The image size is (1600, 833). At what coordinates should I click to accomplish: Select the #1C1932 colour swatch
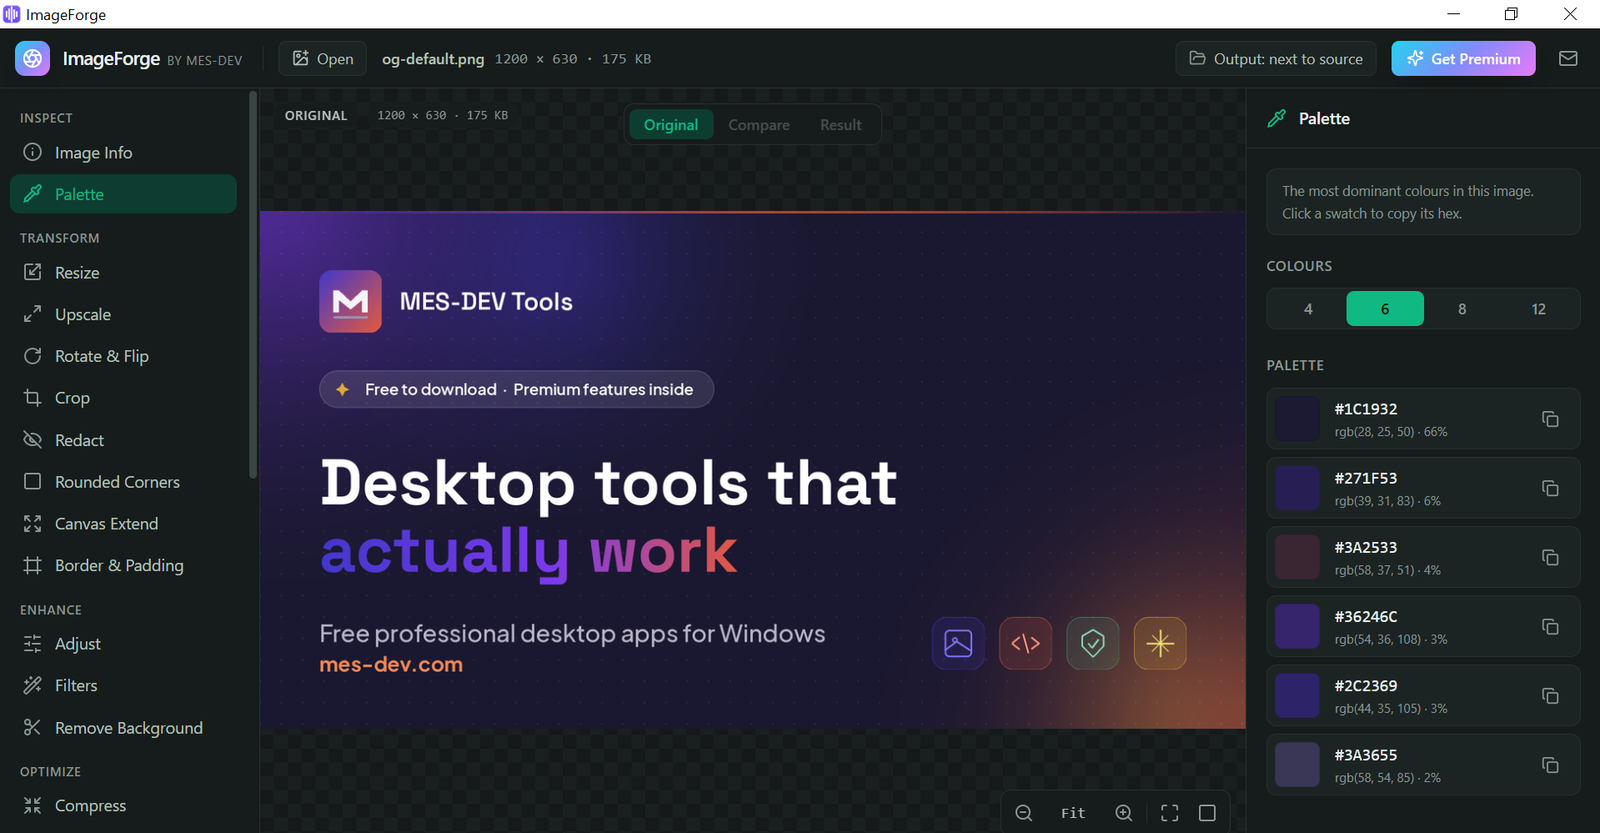pyautogui.click(x=1297, y=419)
